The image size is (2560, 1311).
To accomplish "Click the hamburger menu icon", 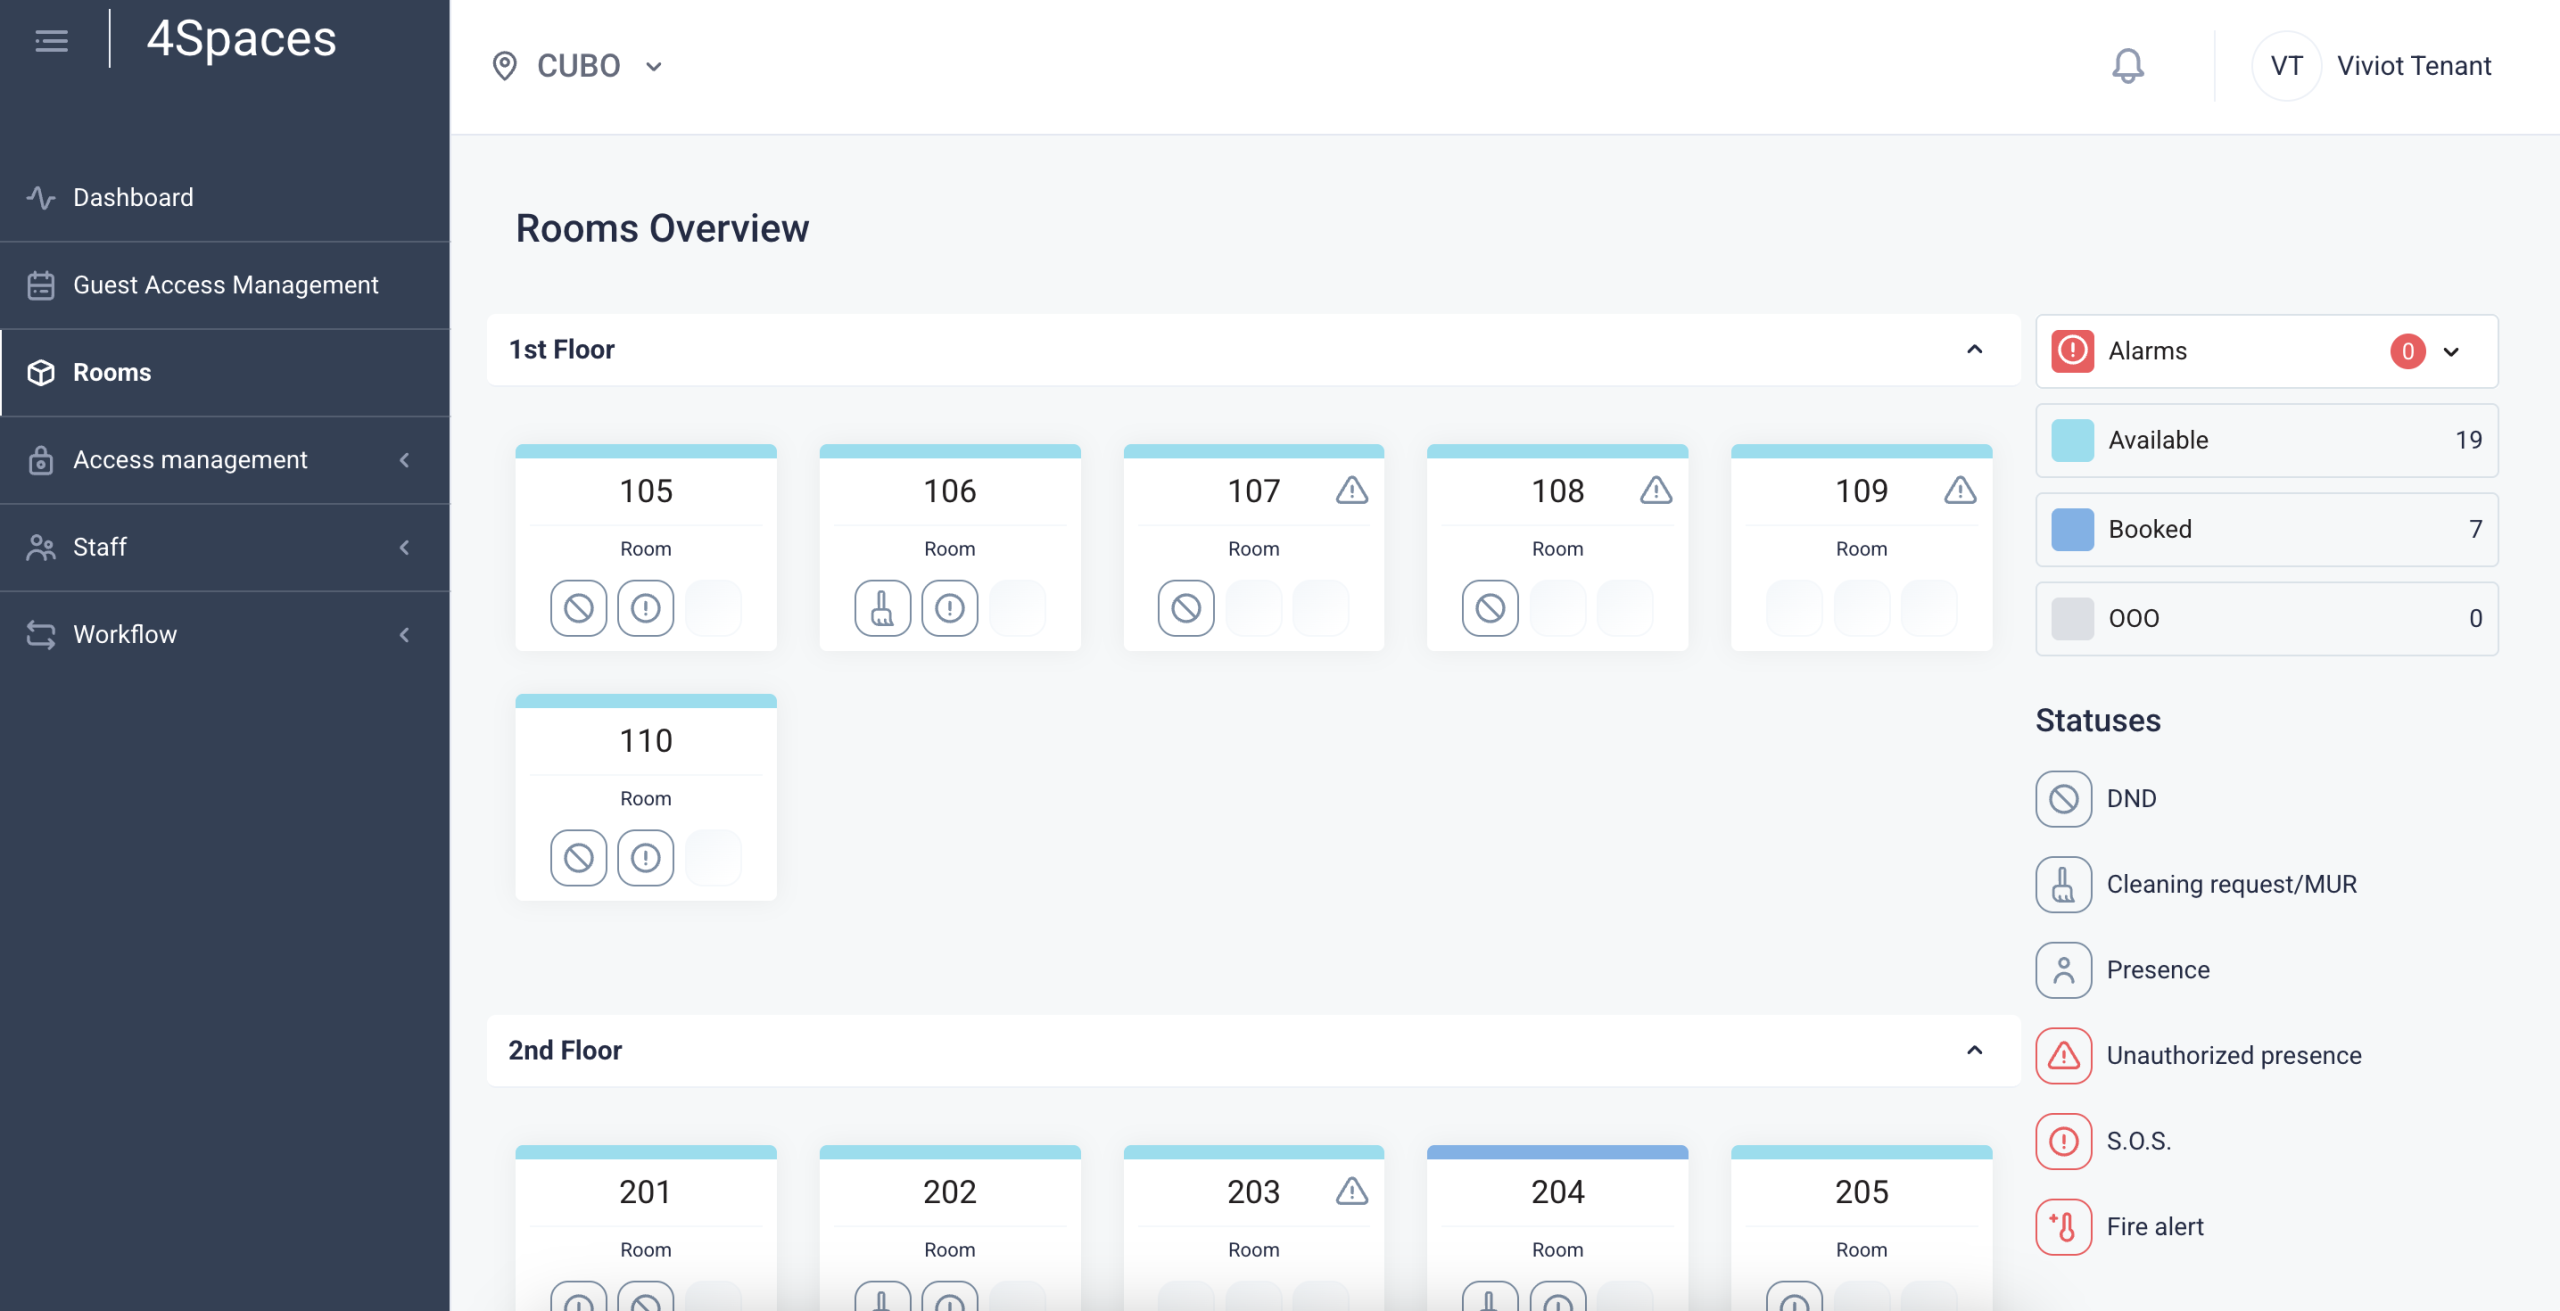I will click(x=52, y=41).
